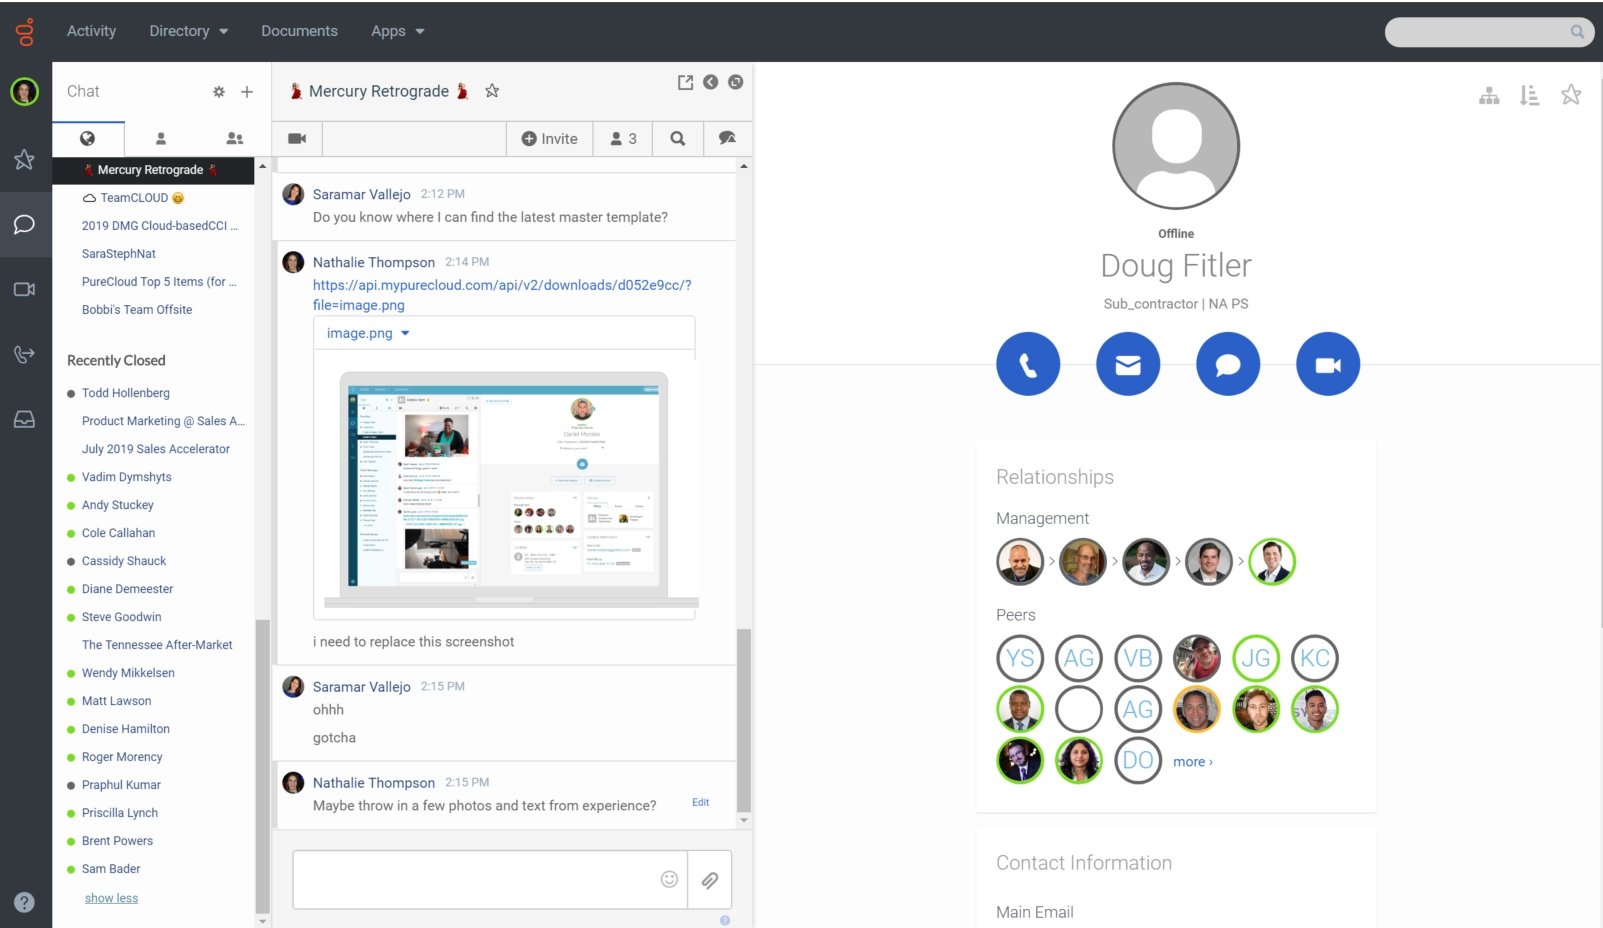Send email to Doug Fitler
Image resolution: width=1603 pixels, height=928 pixels.
tap(1127, 364)
